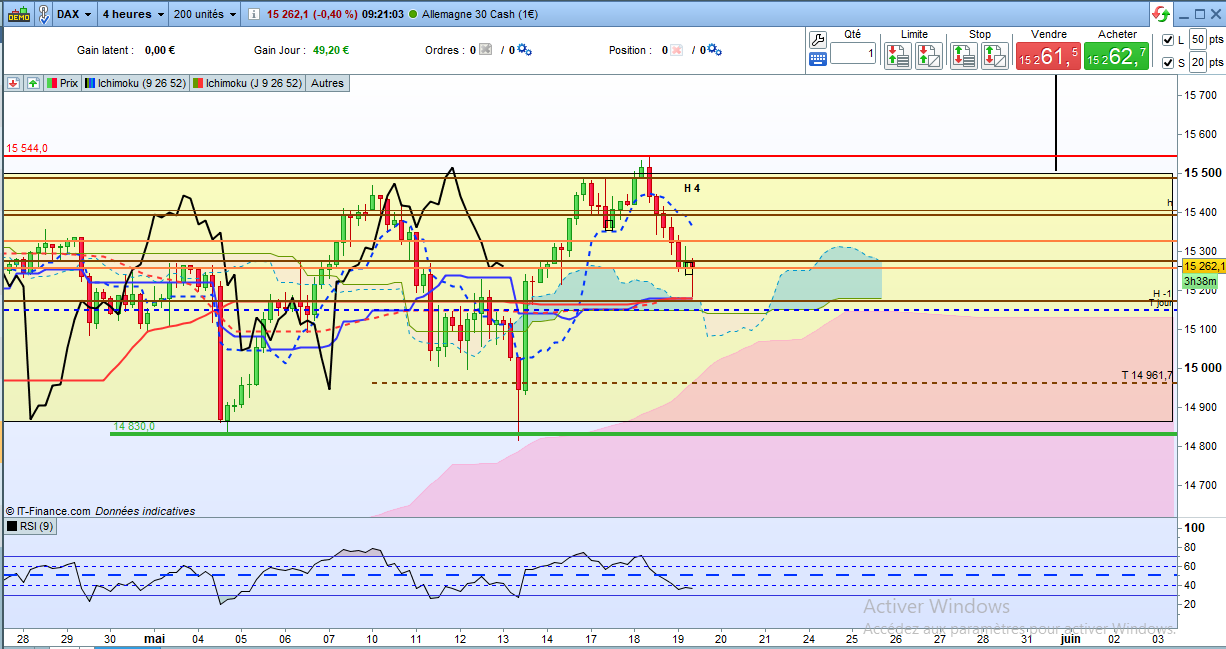Open the 4 heures timeframe dropdown
Image resolution: width=1226 pixels, height=649 pixels.
pos(131,14)
